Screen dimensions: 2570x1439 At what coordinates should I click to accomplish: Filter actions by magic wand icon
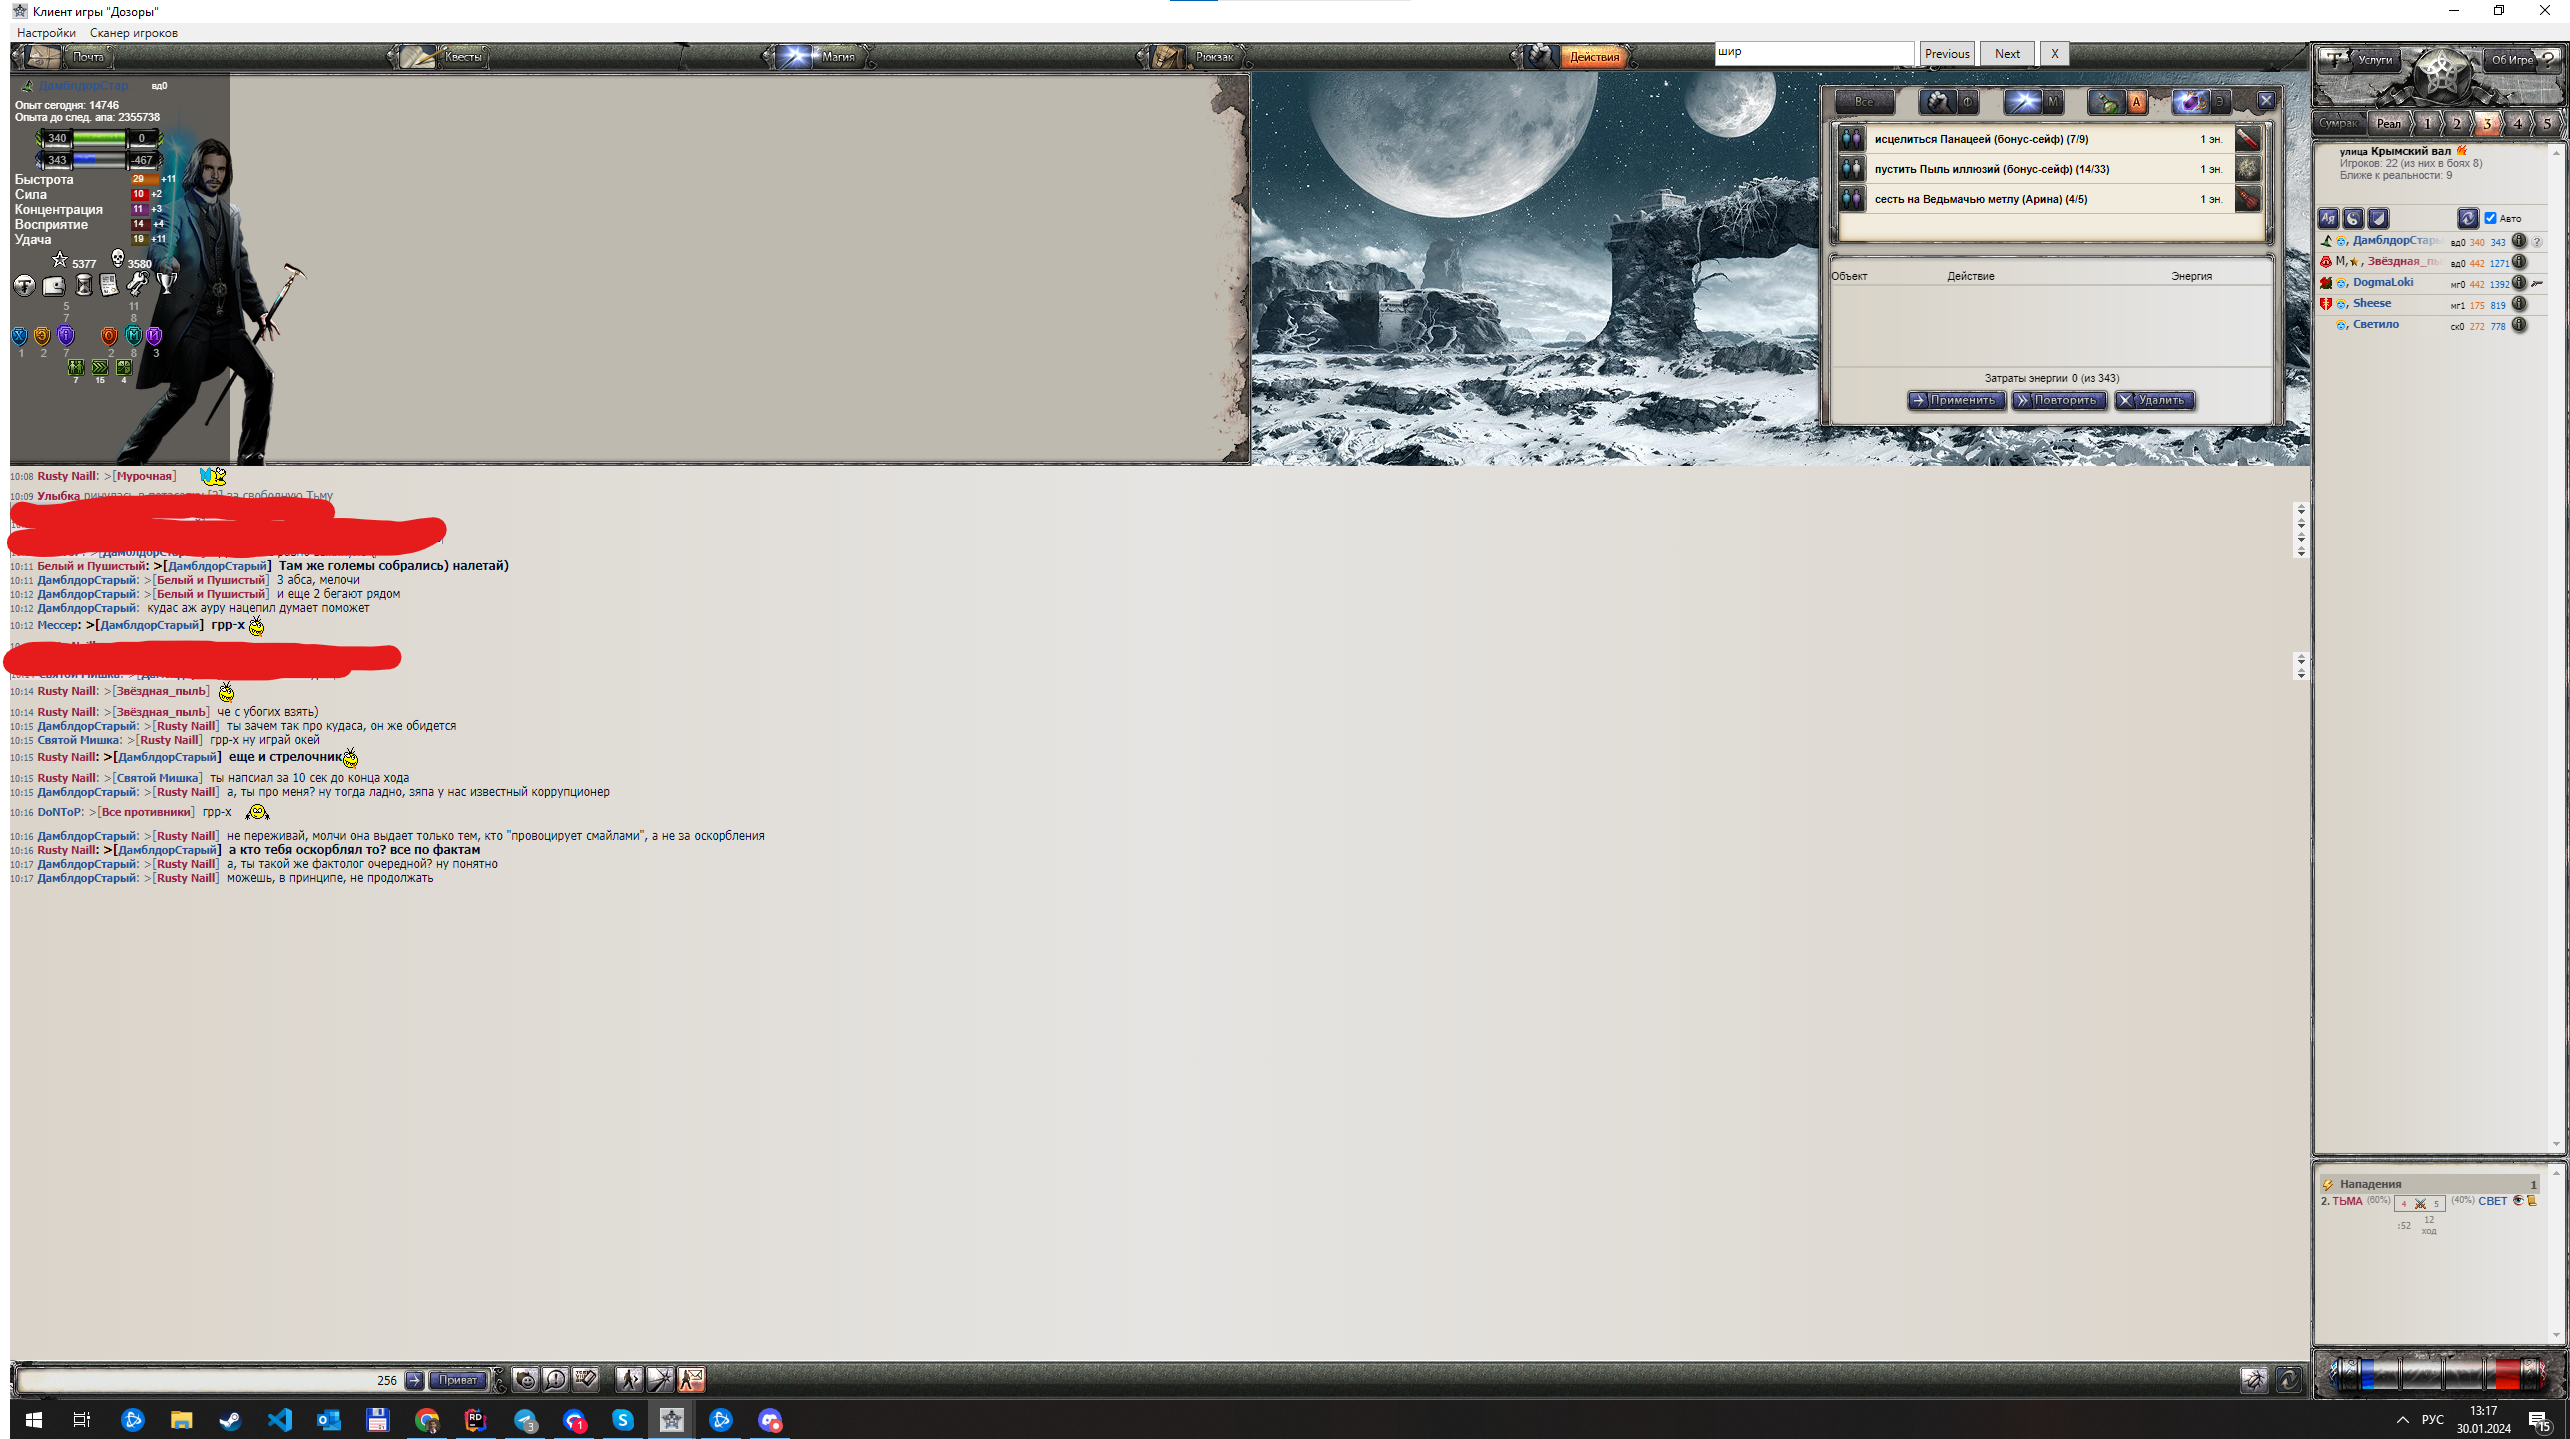(2022, 102)
